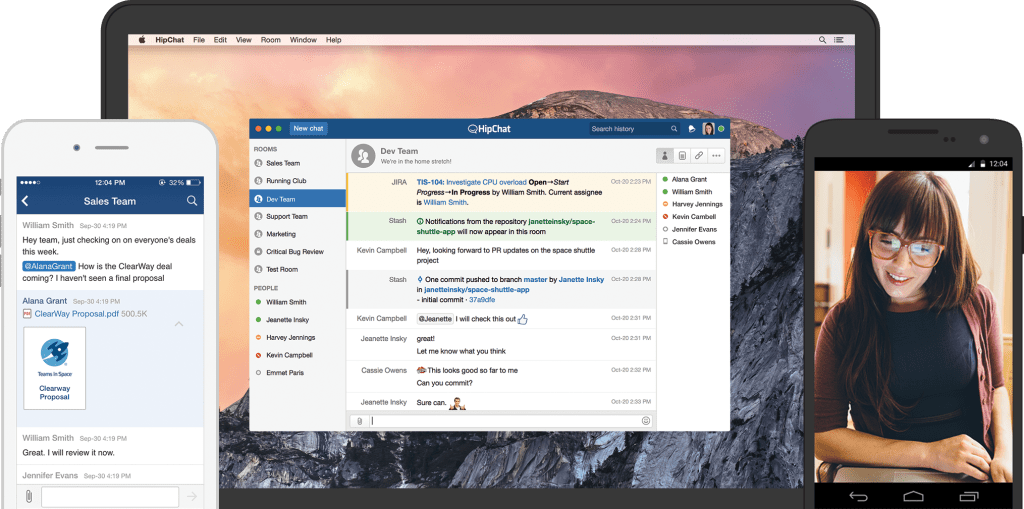Open the user profile avatar in HipChat header
Viewport: 1024px width, 509px height.
pos(709,129)
